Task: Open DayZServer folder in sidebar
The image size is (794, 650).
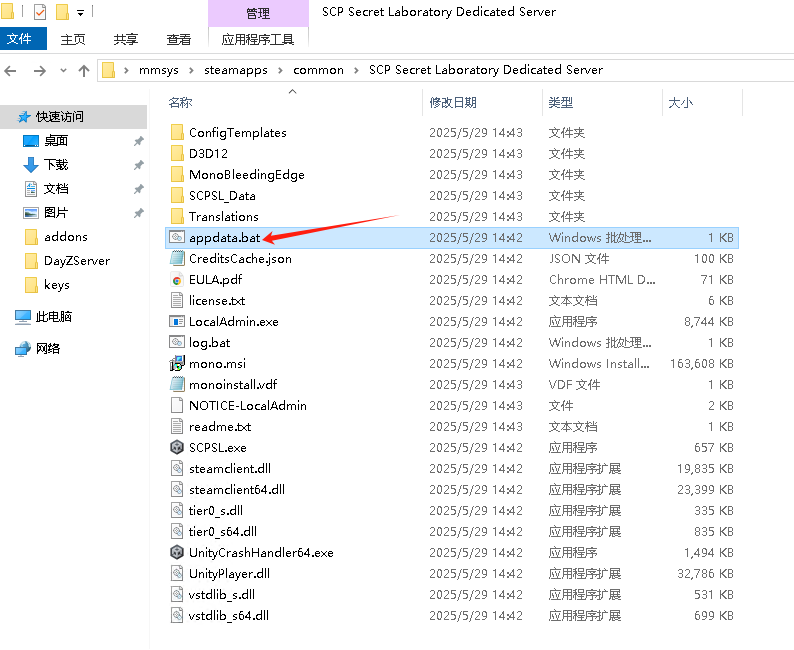Action: (x=77, y=261)
